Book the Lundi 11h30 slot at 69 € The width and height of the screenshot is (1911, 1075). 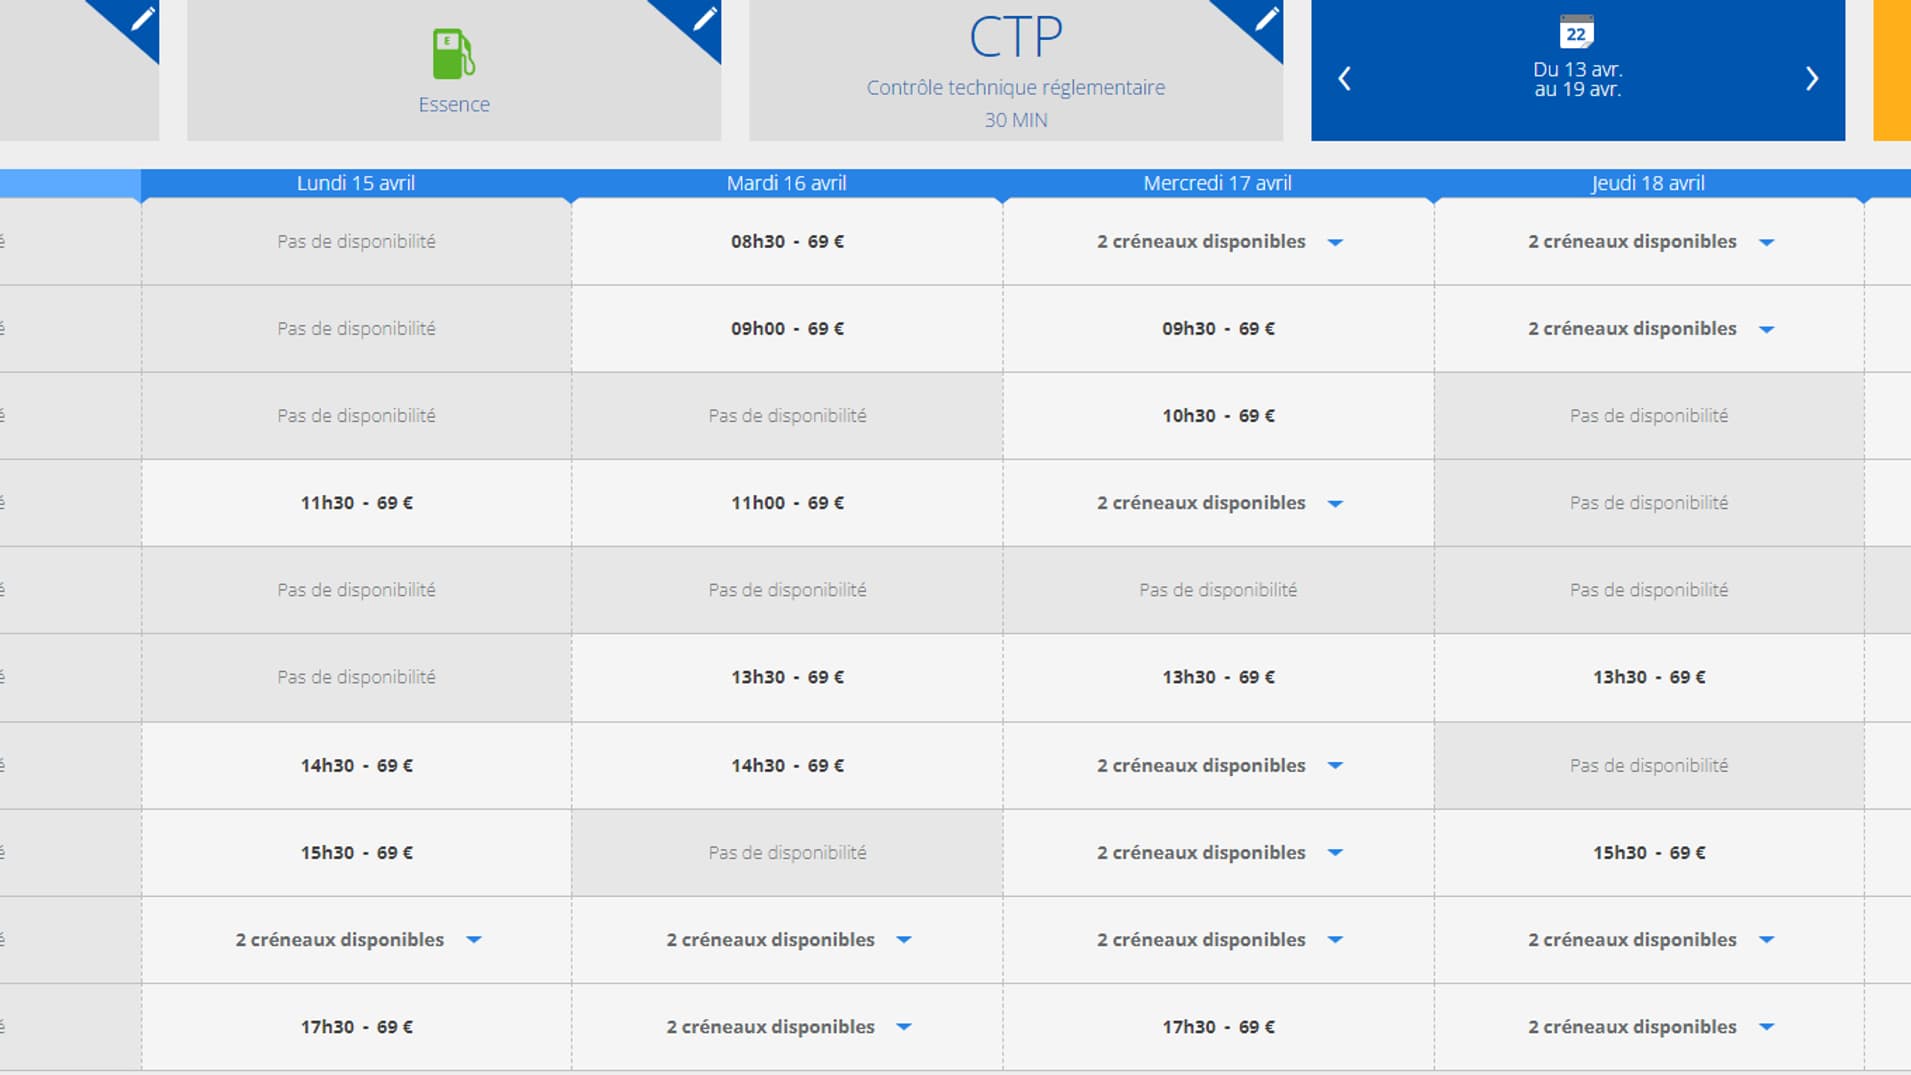tap(356, 503)
